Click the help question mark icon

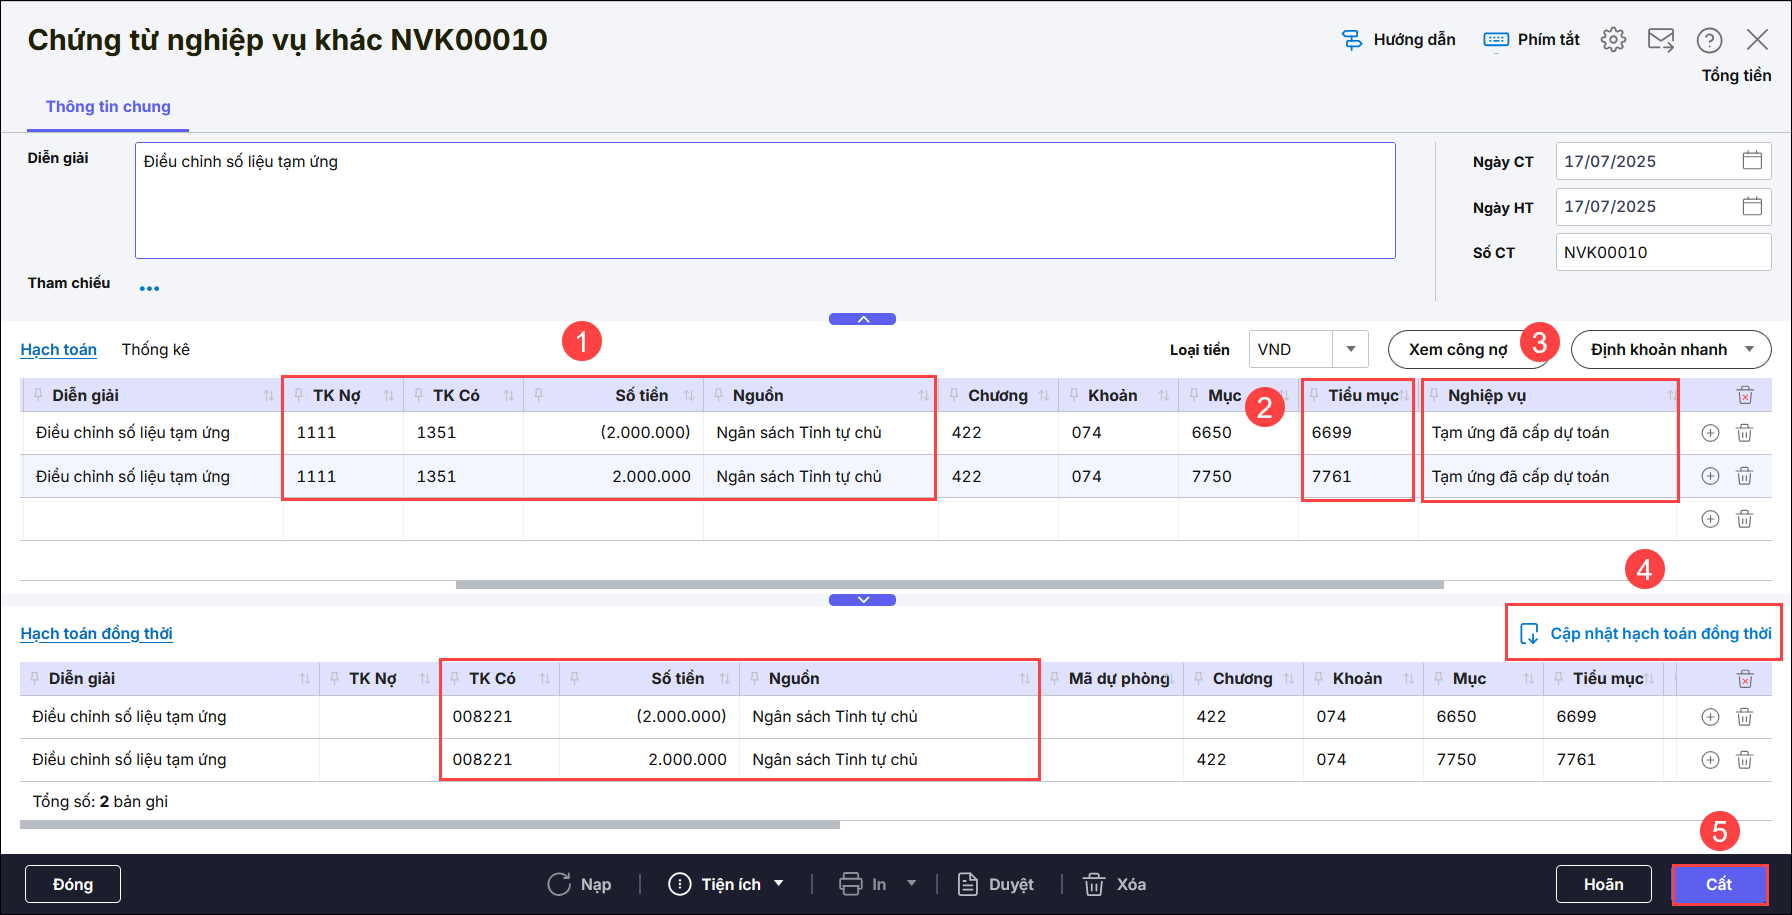1709,40
